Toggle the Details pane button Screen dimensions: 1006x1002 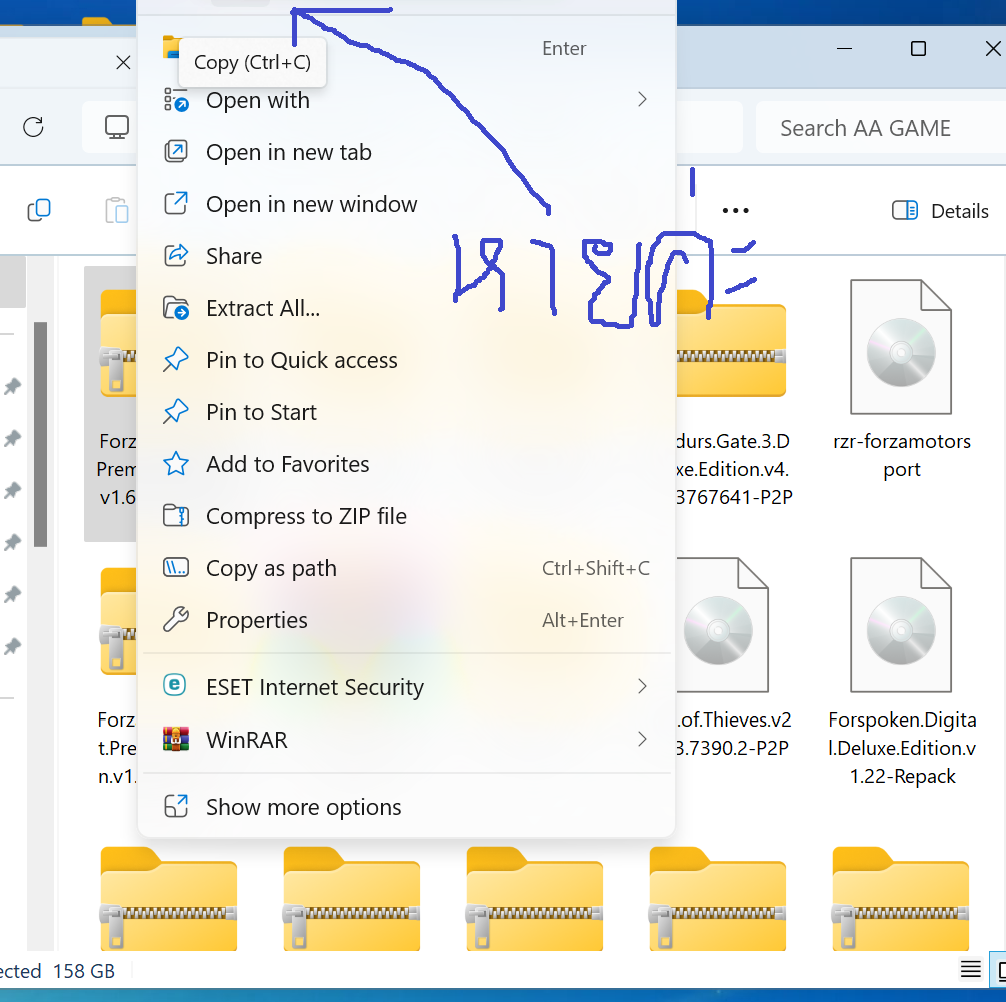pos(940,210)
